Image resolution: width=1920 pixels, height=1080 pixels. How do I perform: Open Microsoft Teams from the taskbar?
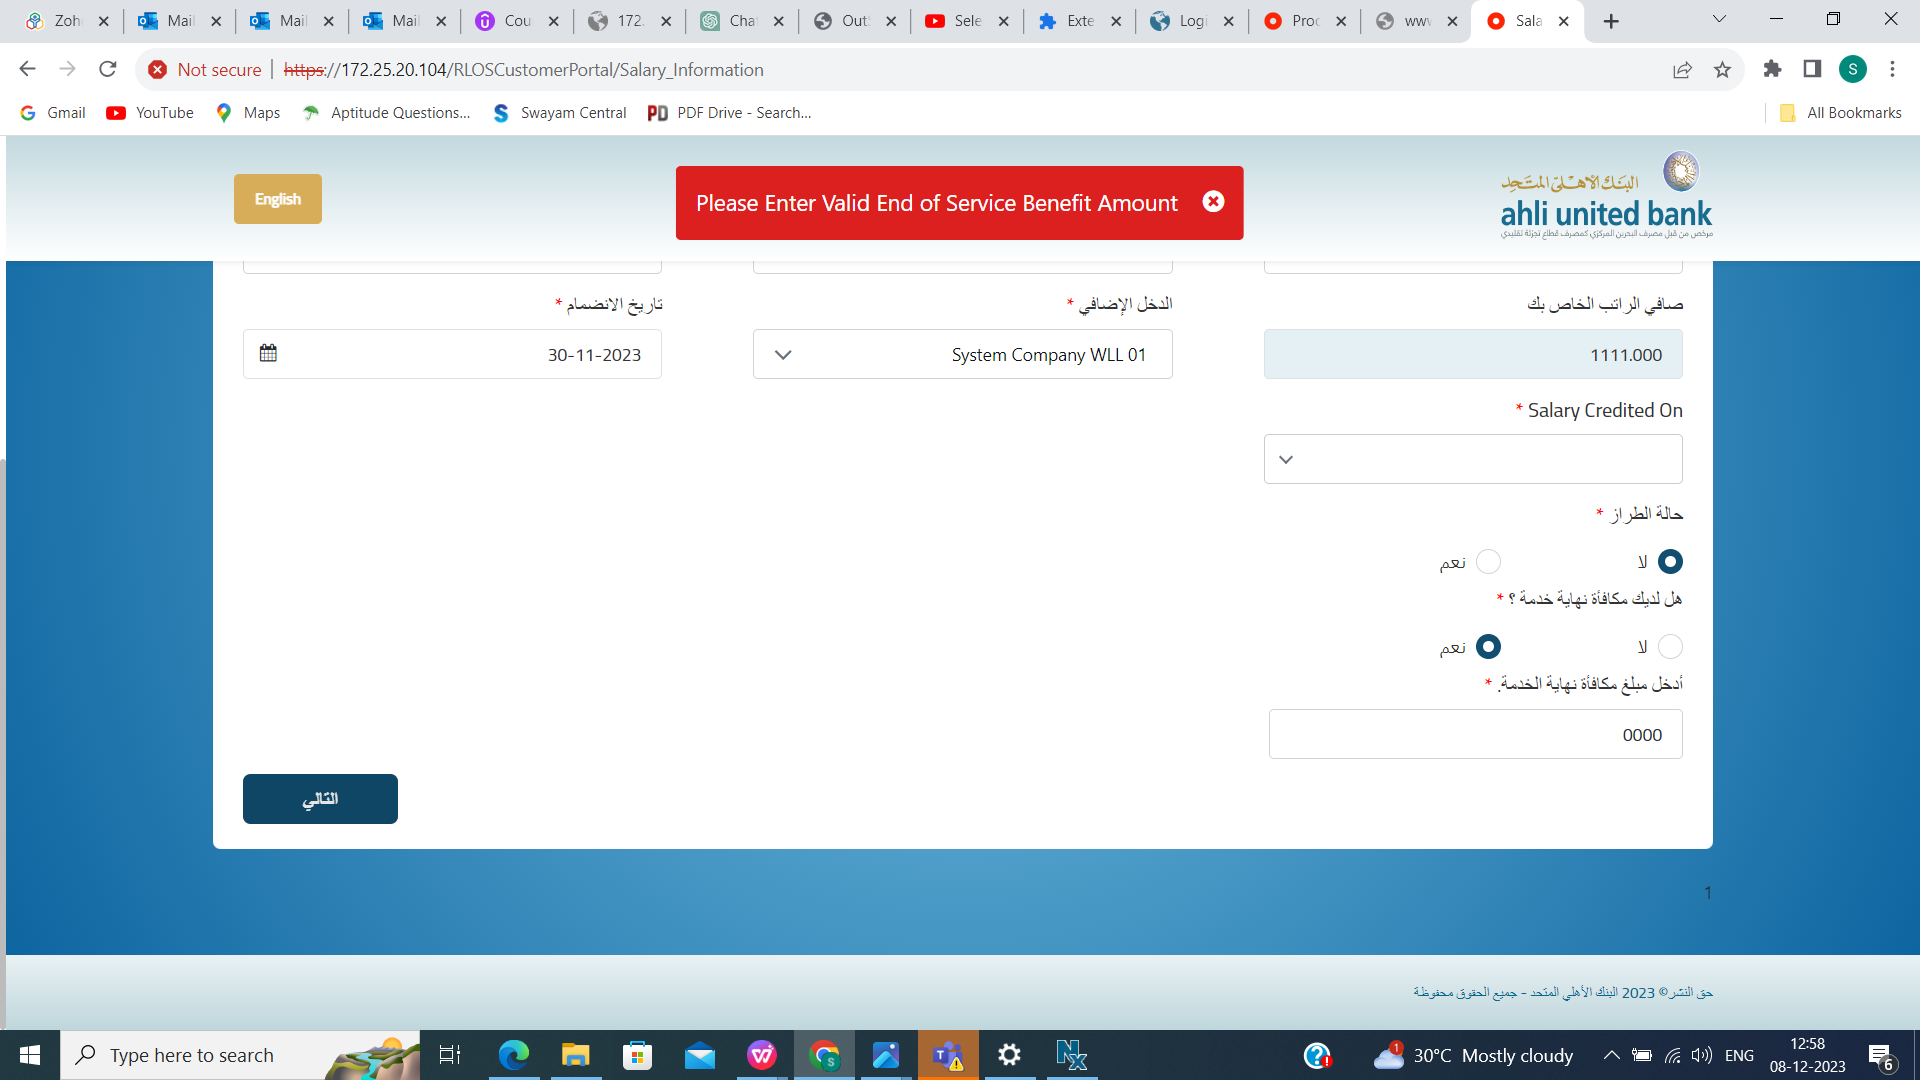click(947, 1055)
